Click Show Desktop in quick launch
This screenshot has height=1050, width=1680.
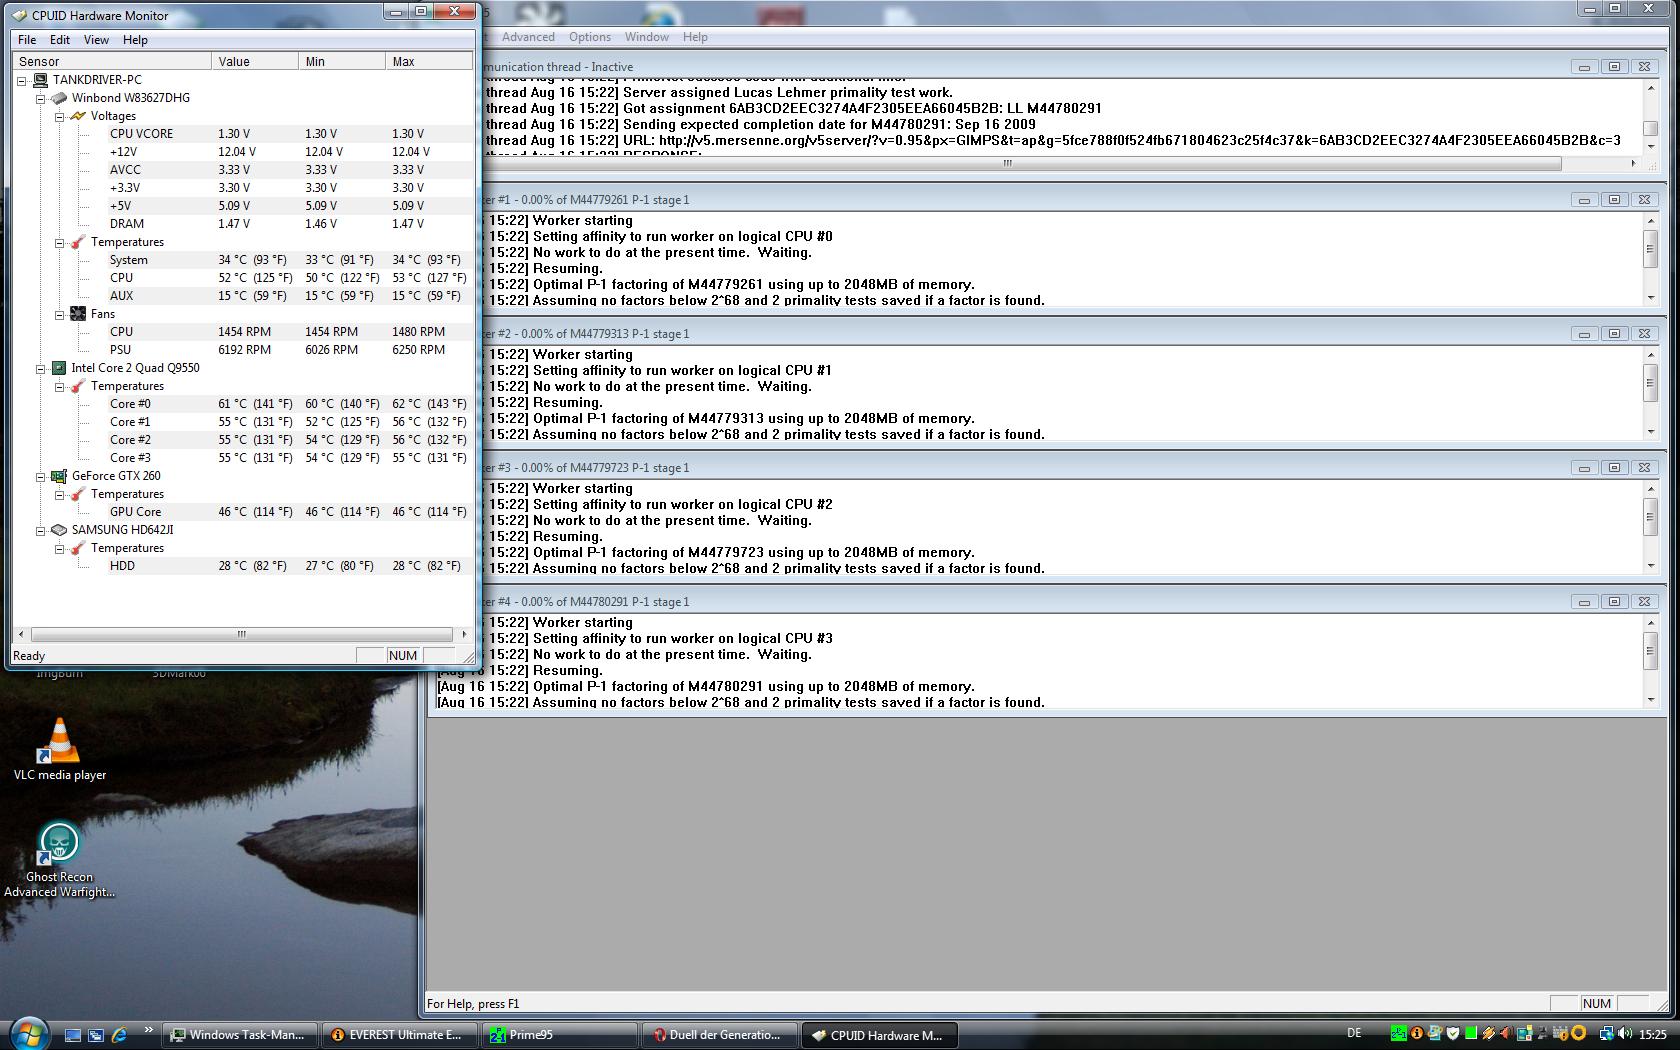click(x=73, y=1035)
